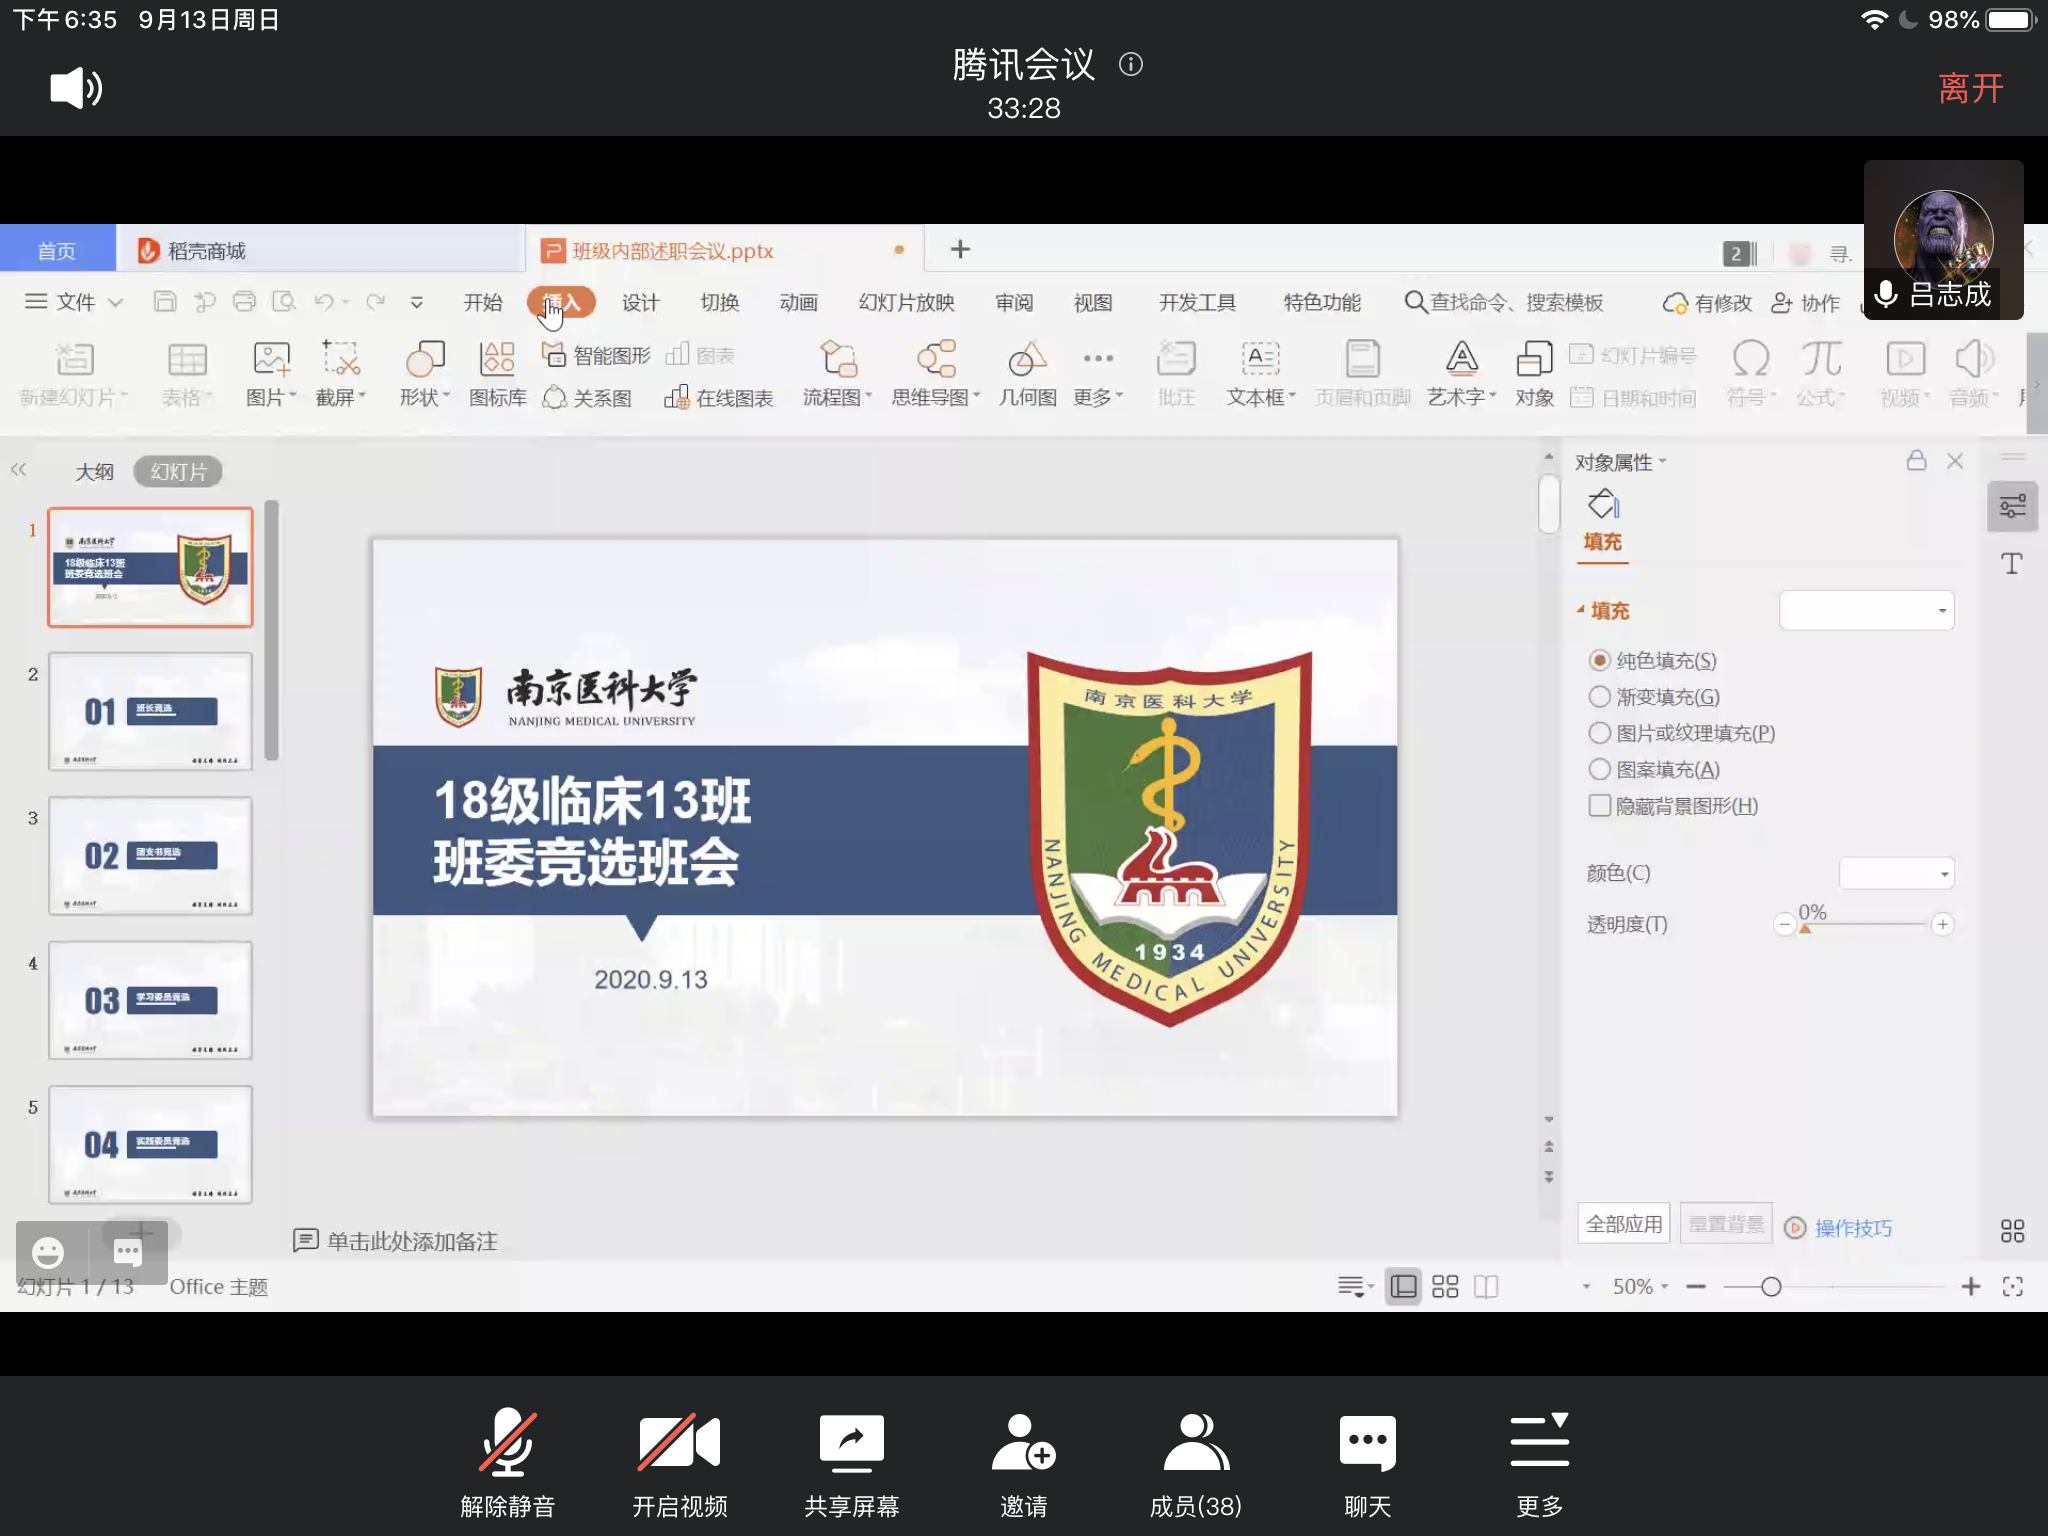Select the 纯色填充(S) radio button
2048x1536 pixels.
click(x=1599, y=660)
